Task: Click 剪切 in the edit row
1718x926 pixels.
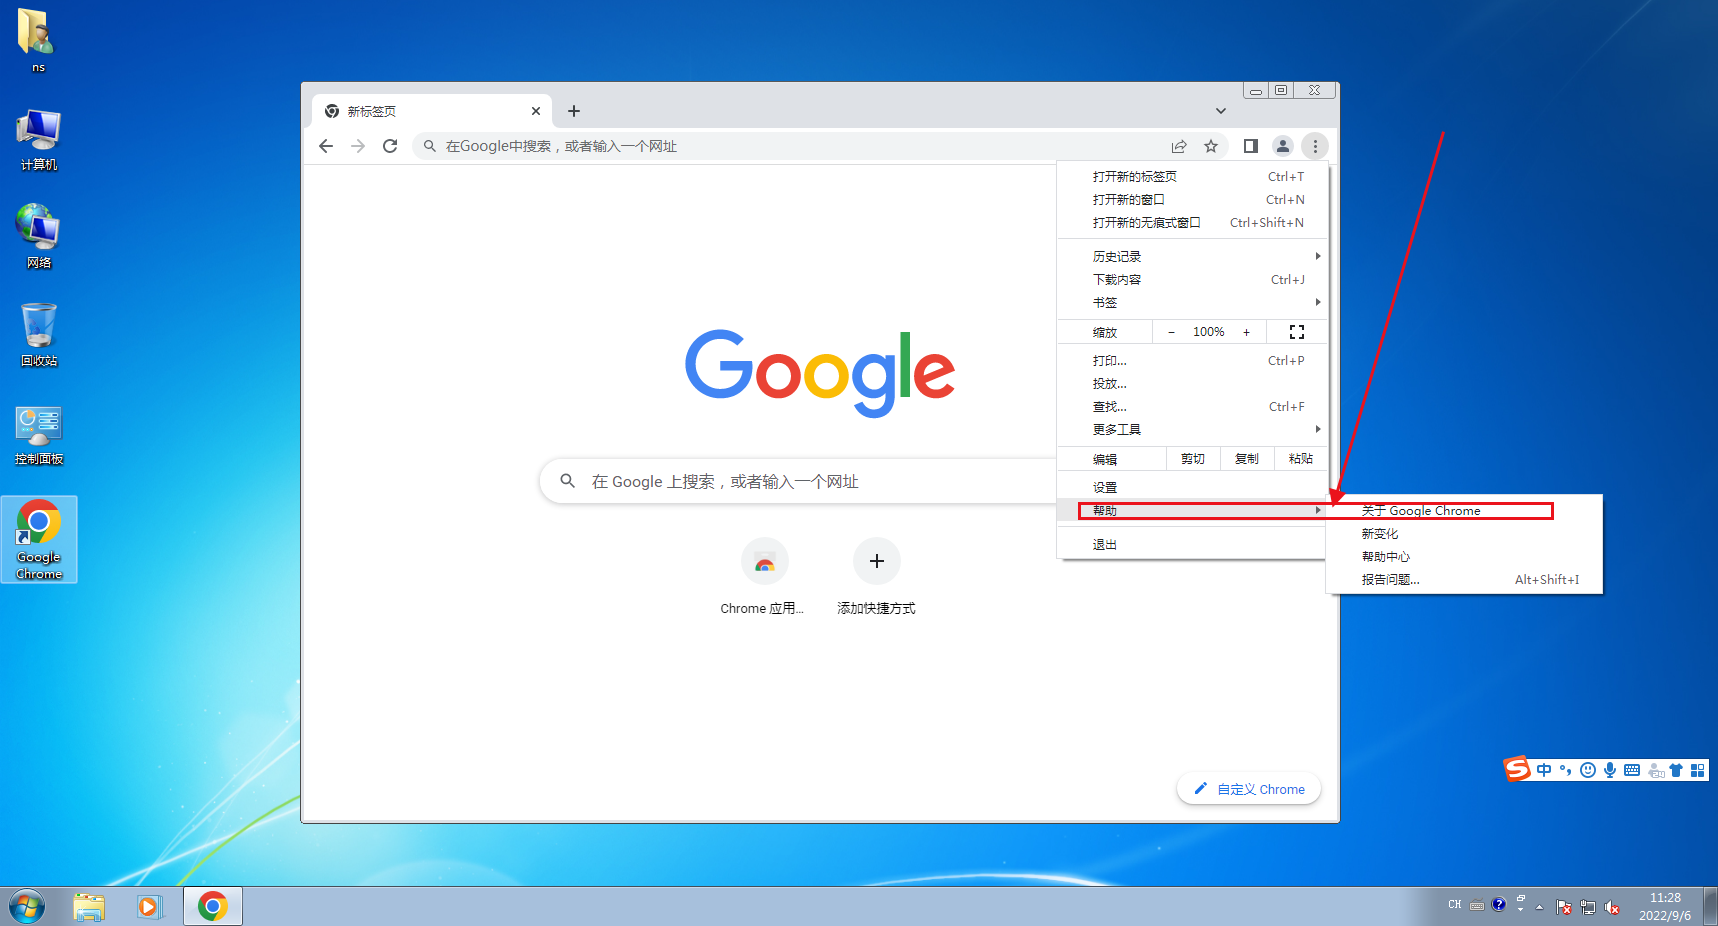Action: pos(1193,459)
